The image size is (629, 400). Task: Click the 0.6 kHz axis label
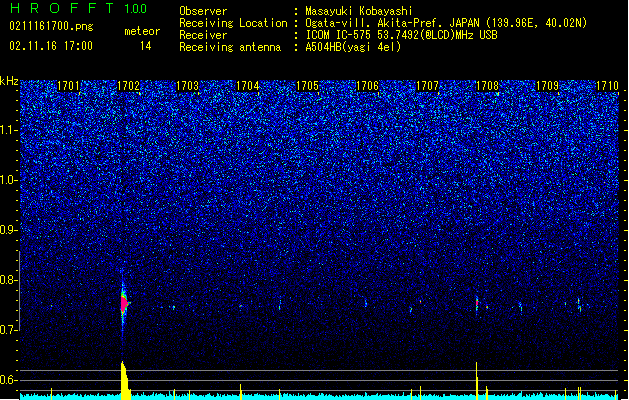tap(9, 380)
